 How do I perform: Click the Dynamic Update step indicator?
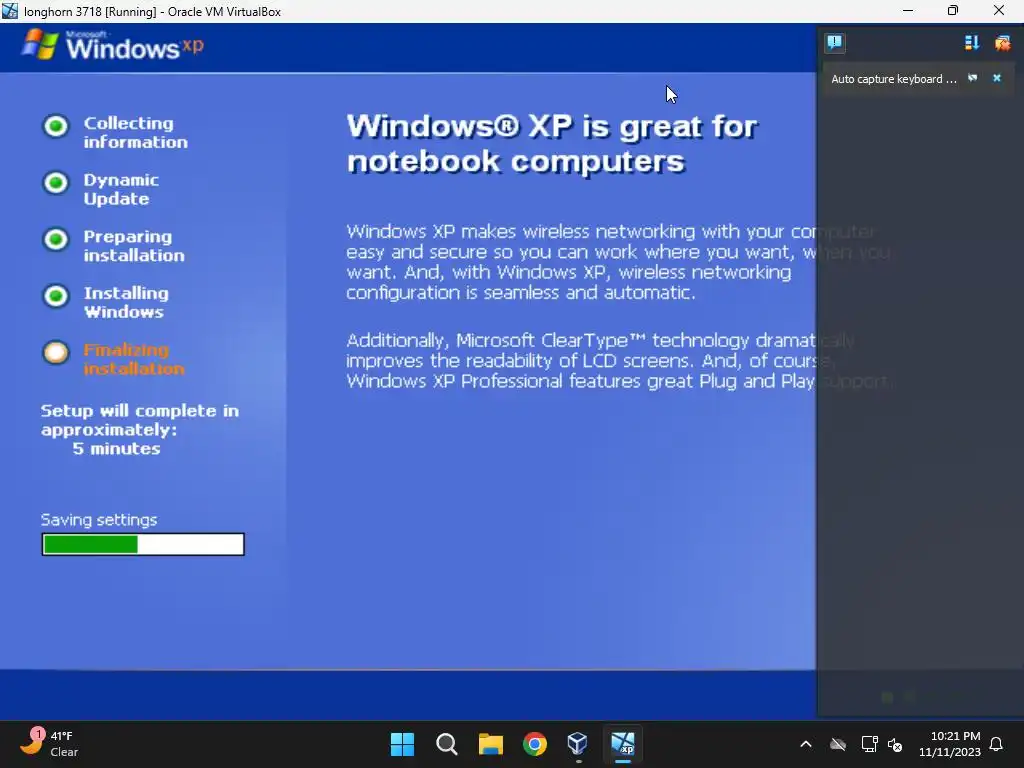click(56, 182)
